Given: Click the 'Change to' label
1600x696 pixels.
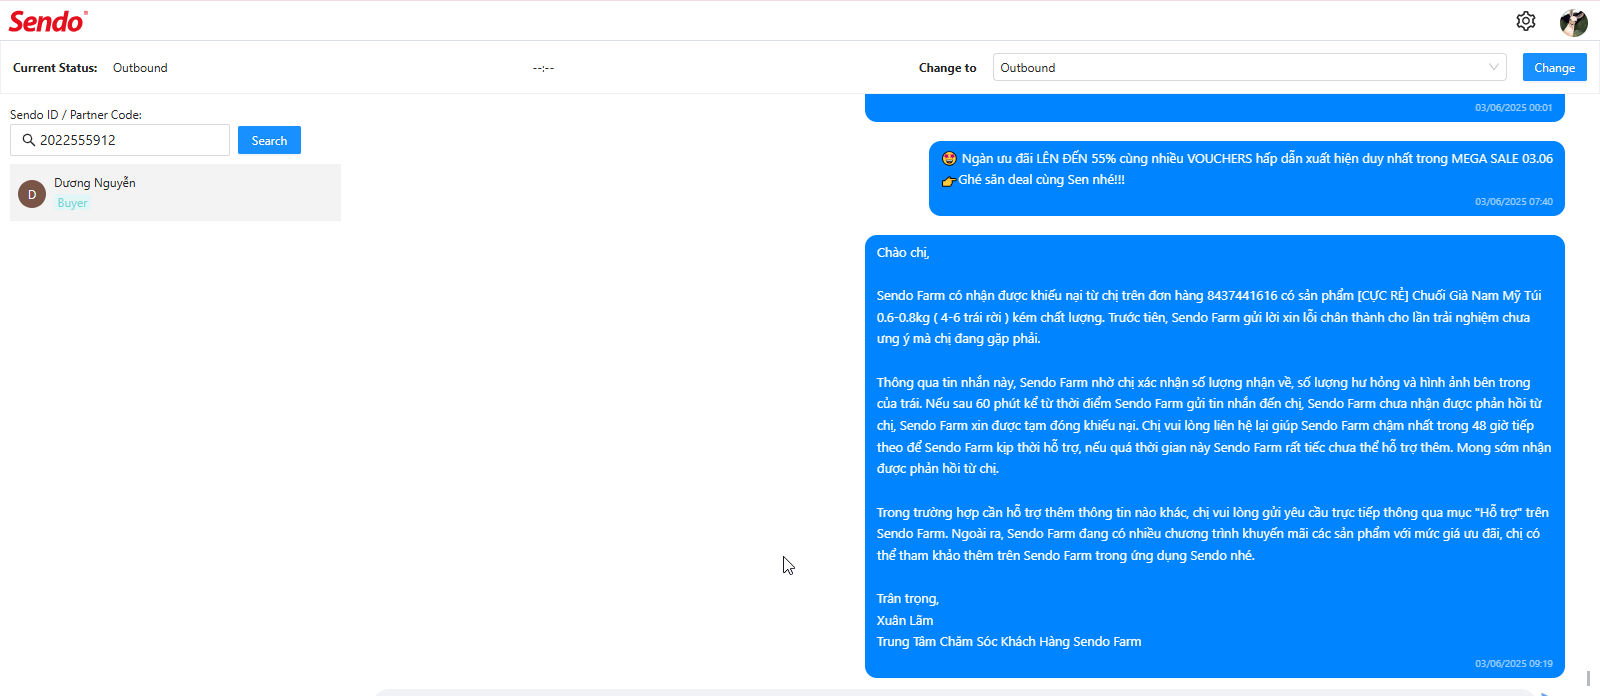Looking at the screenshot, I should point(948,68).
